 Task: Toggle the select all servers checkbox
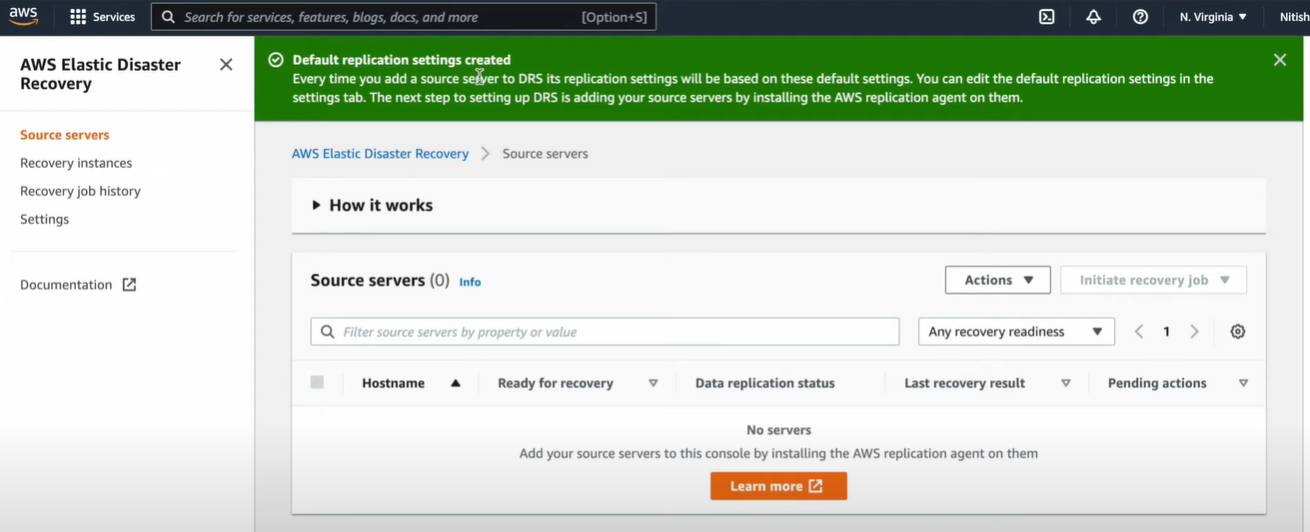point(317,382)
